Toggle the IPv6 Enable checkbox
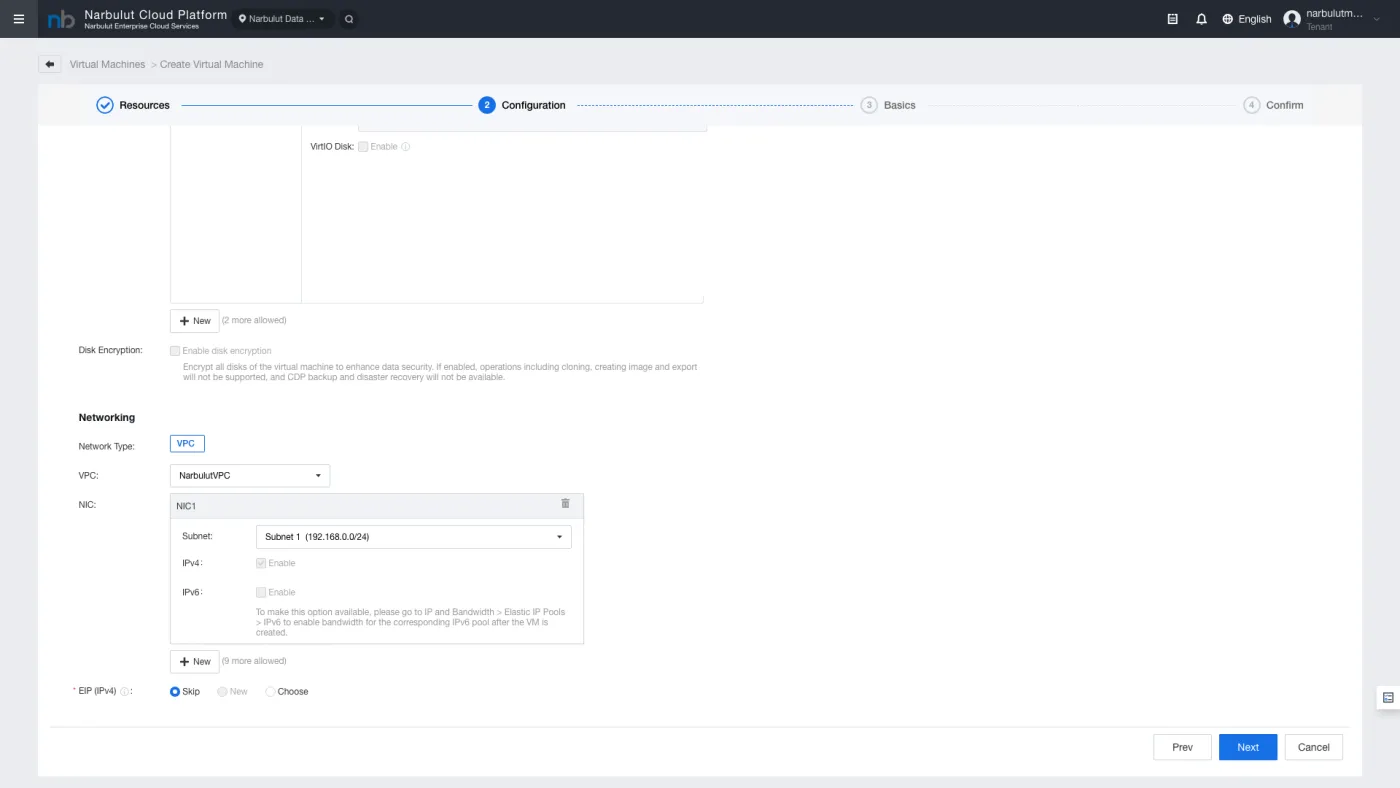This screenshot has width=1400, height=788. click(x=261, y=592)
